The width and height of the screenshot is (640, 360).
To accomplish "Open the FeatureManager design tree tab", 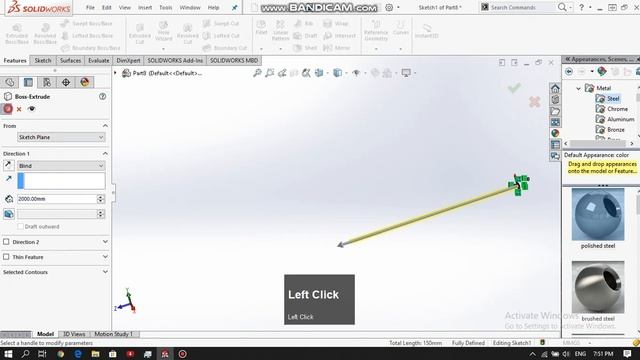I will (10, 82).
